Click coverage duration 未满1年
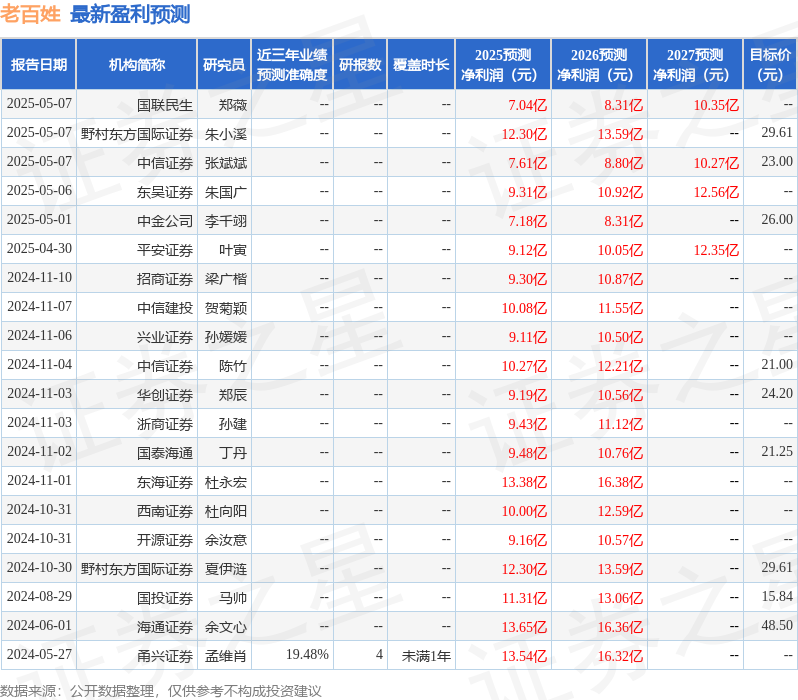The image size is (798, 700). [x=426, y=657]
